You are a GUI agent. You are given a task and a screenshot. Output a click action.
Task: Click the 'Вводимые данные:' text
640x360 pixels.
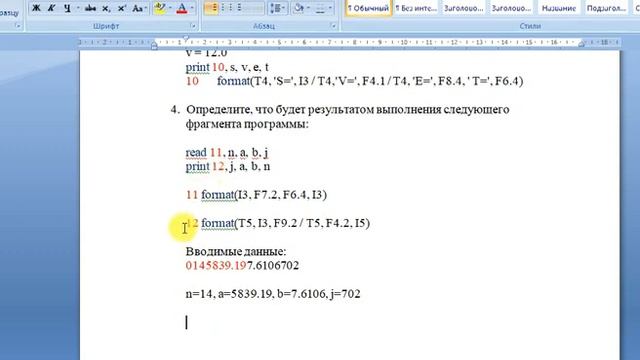(x=236, y=251)
